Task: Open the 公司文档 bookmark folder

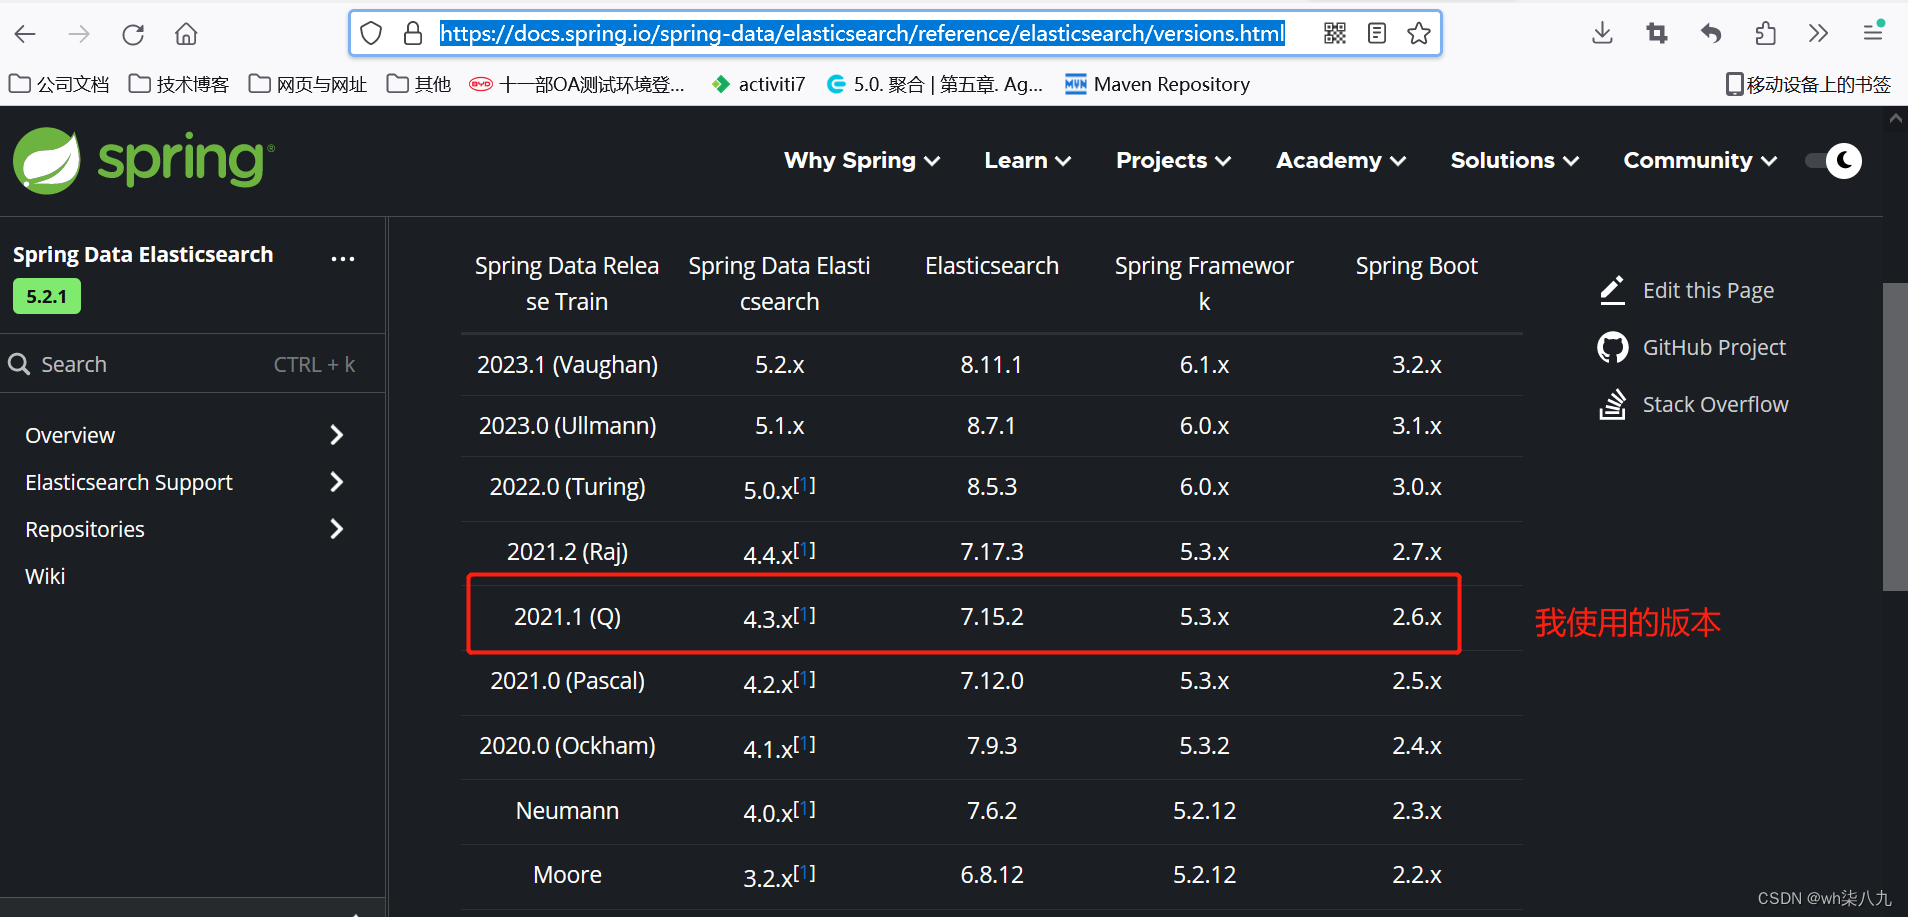Action: (x=59, y=84)
